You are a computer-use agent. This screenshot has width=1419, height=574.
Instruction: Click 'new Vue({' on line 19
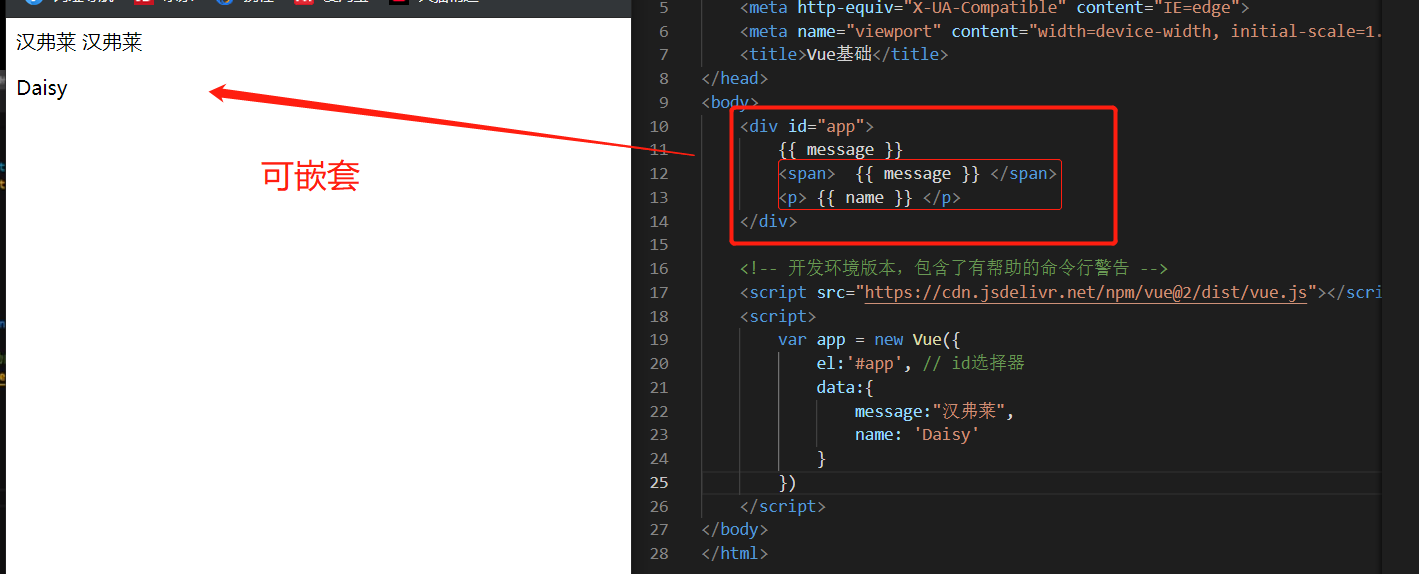pyautogui.click(x=917, y=340)
